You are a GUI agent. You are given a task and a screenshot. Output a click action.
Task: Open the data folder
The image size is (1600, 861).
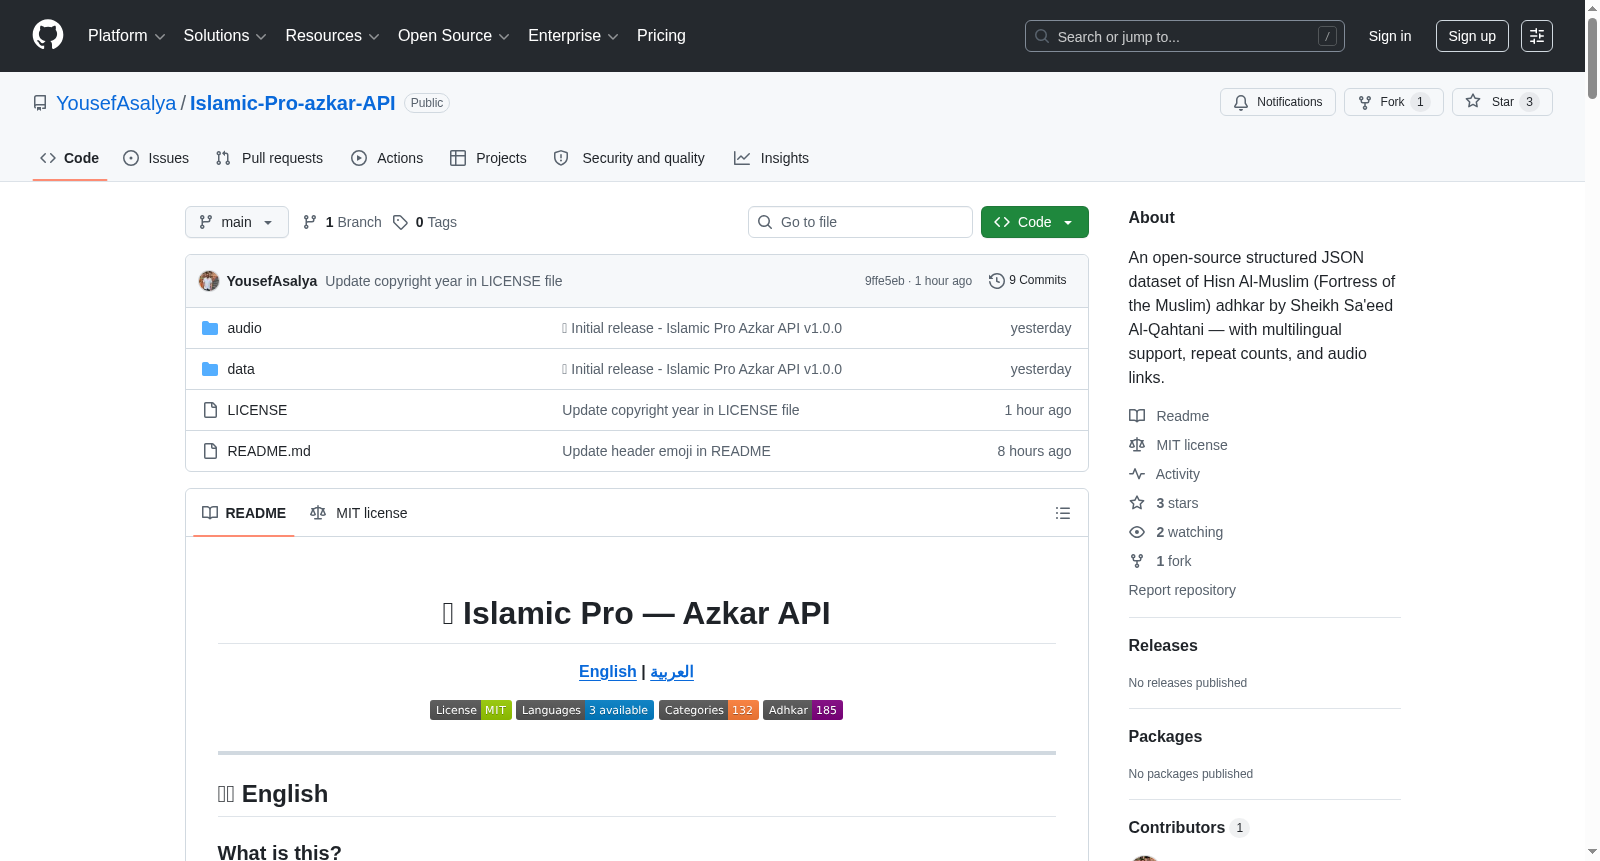point(241,369)
